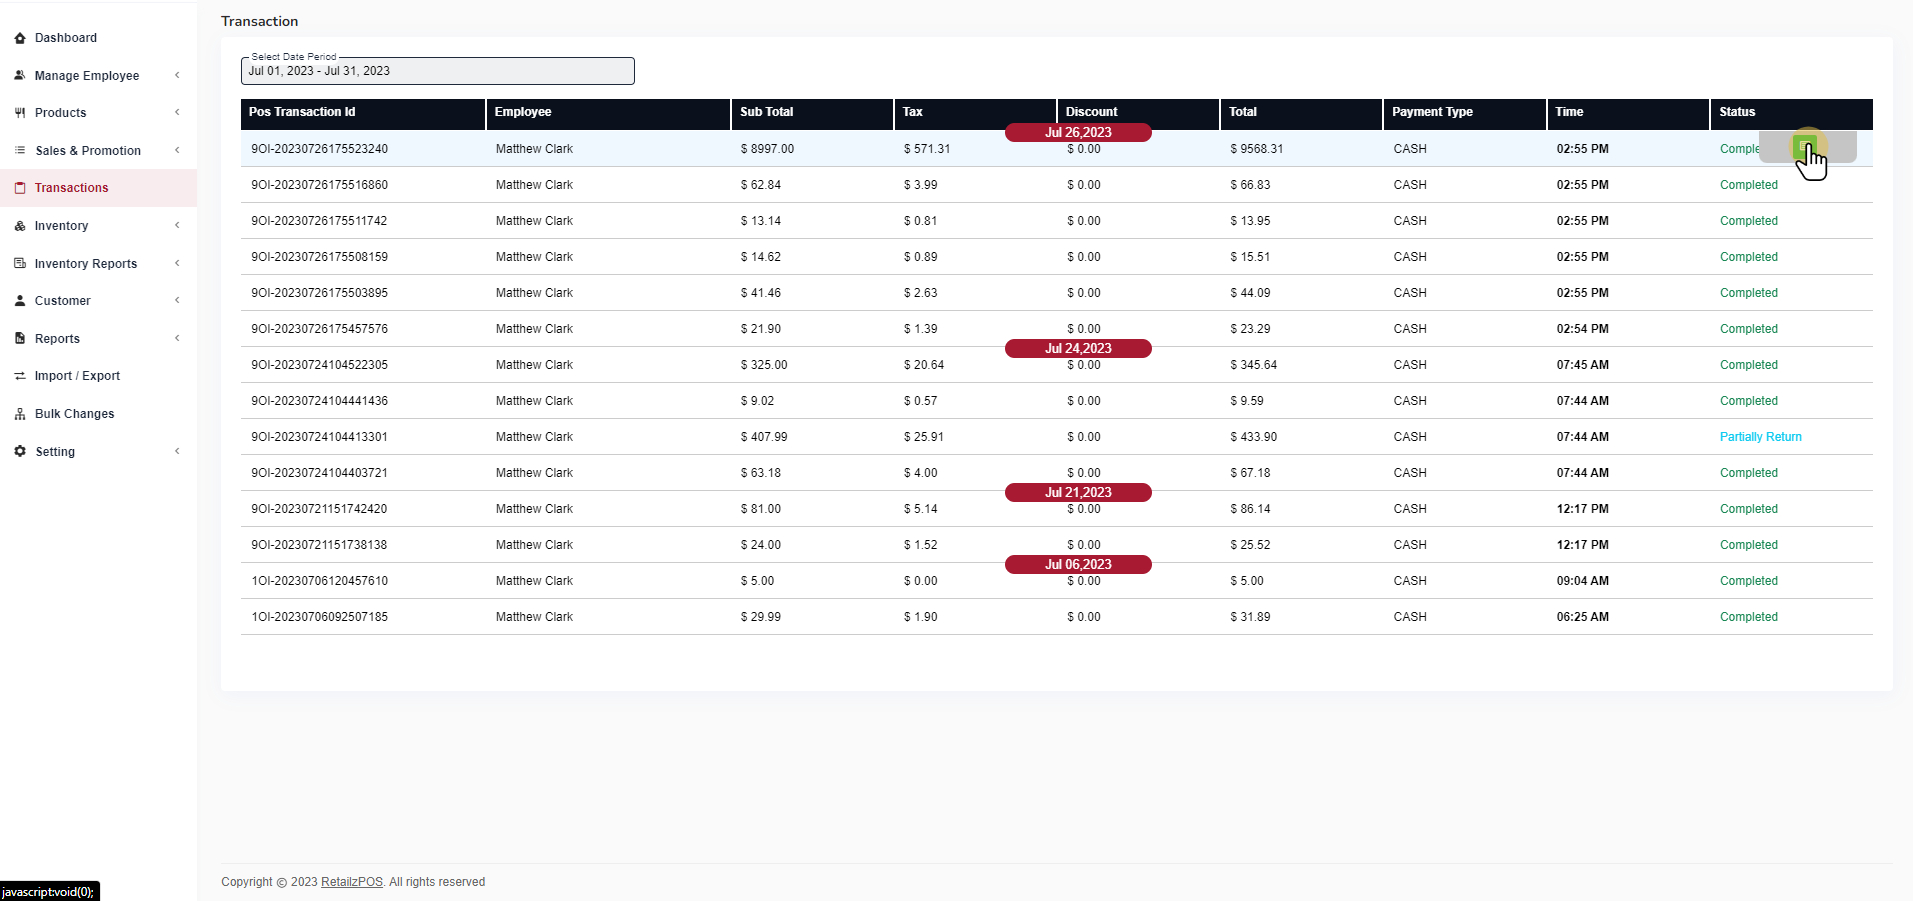
Task: Click the Inventory boxes icon
Action: tap(20, 226)
